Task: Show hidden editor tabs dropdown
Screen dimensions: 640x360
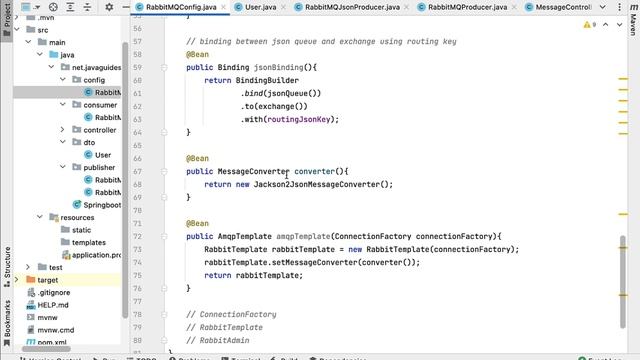Action: (602, 7)
